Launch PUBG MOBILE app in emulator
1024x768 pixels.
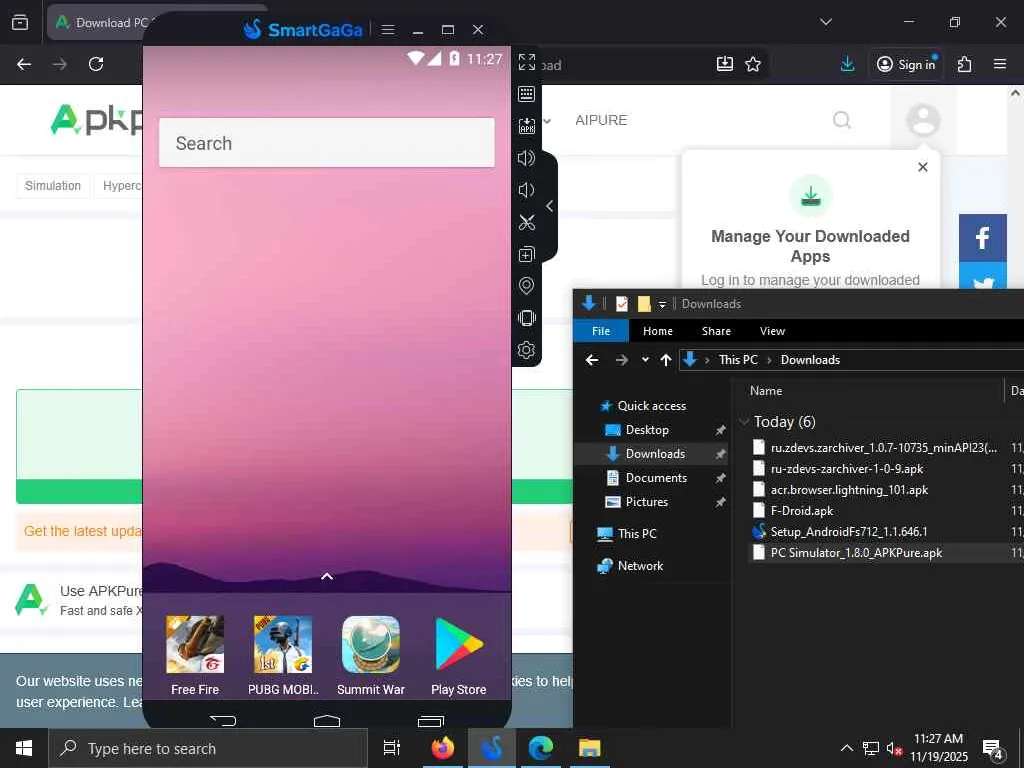tap(283, 655)
